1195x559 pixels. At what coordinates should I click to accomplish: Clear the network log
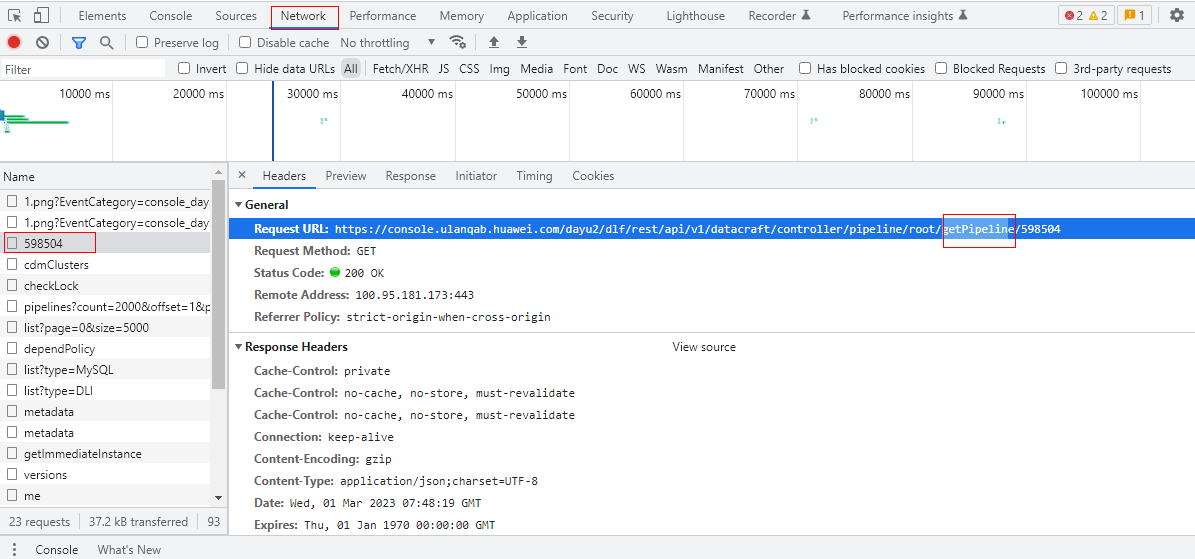(x=42, y=43)
